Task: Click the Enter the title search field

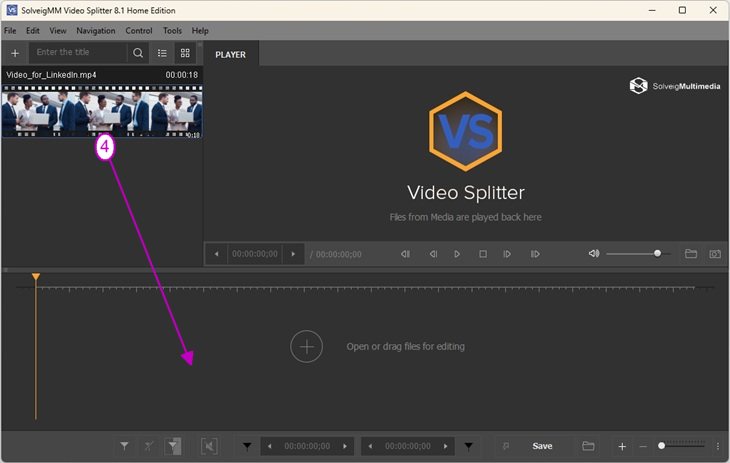Action: 78,53
